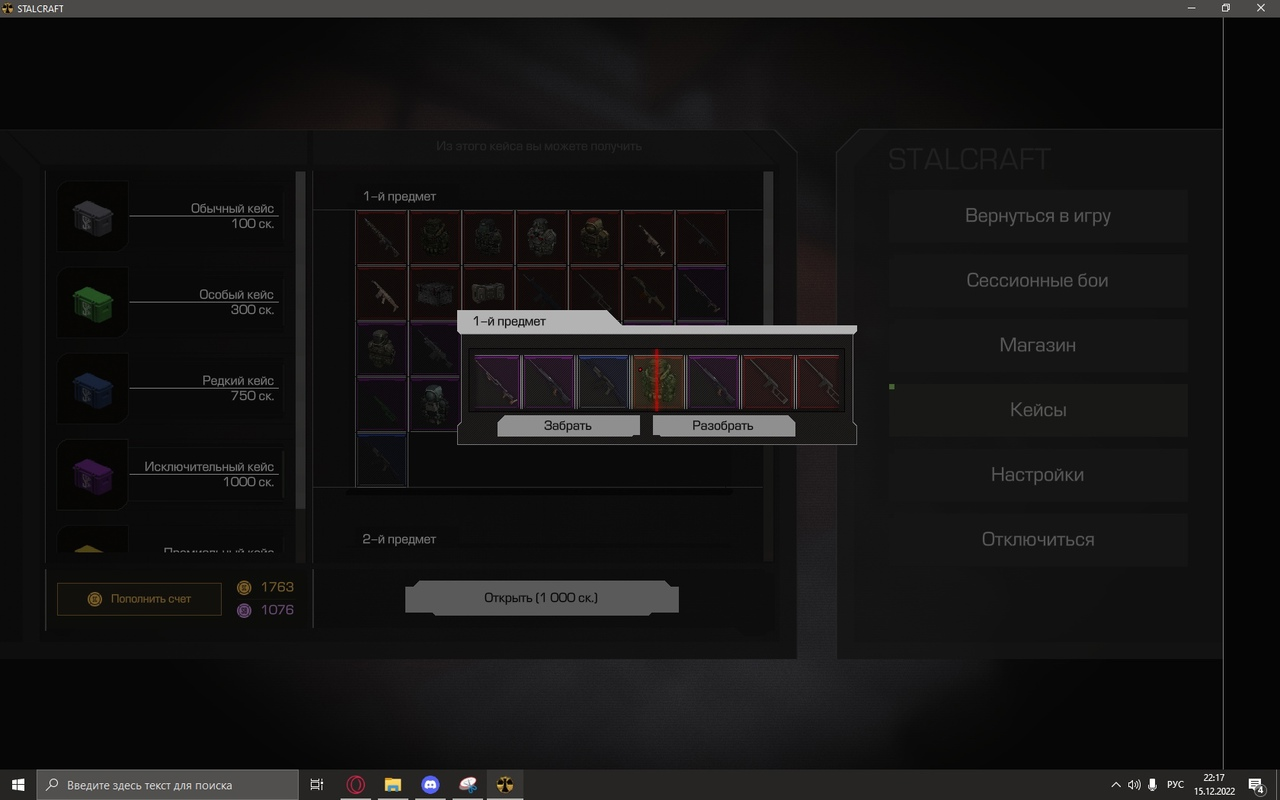Open Настройки menu item
This screenshot has height=800, width=1280.
click(x=1038, y=475)
